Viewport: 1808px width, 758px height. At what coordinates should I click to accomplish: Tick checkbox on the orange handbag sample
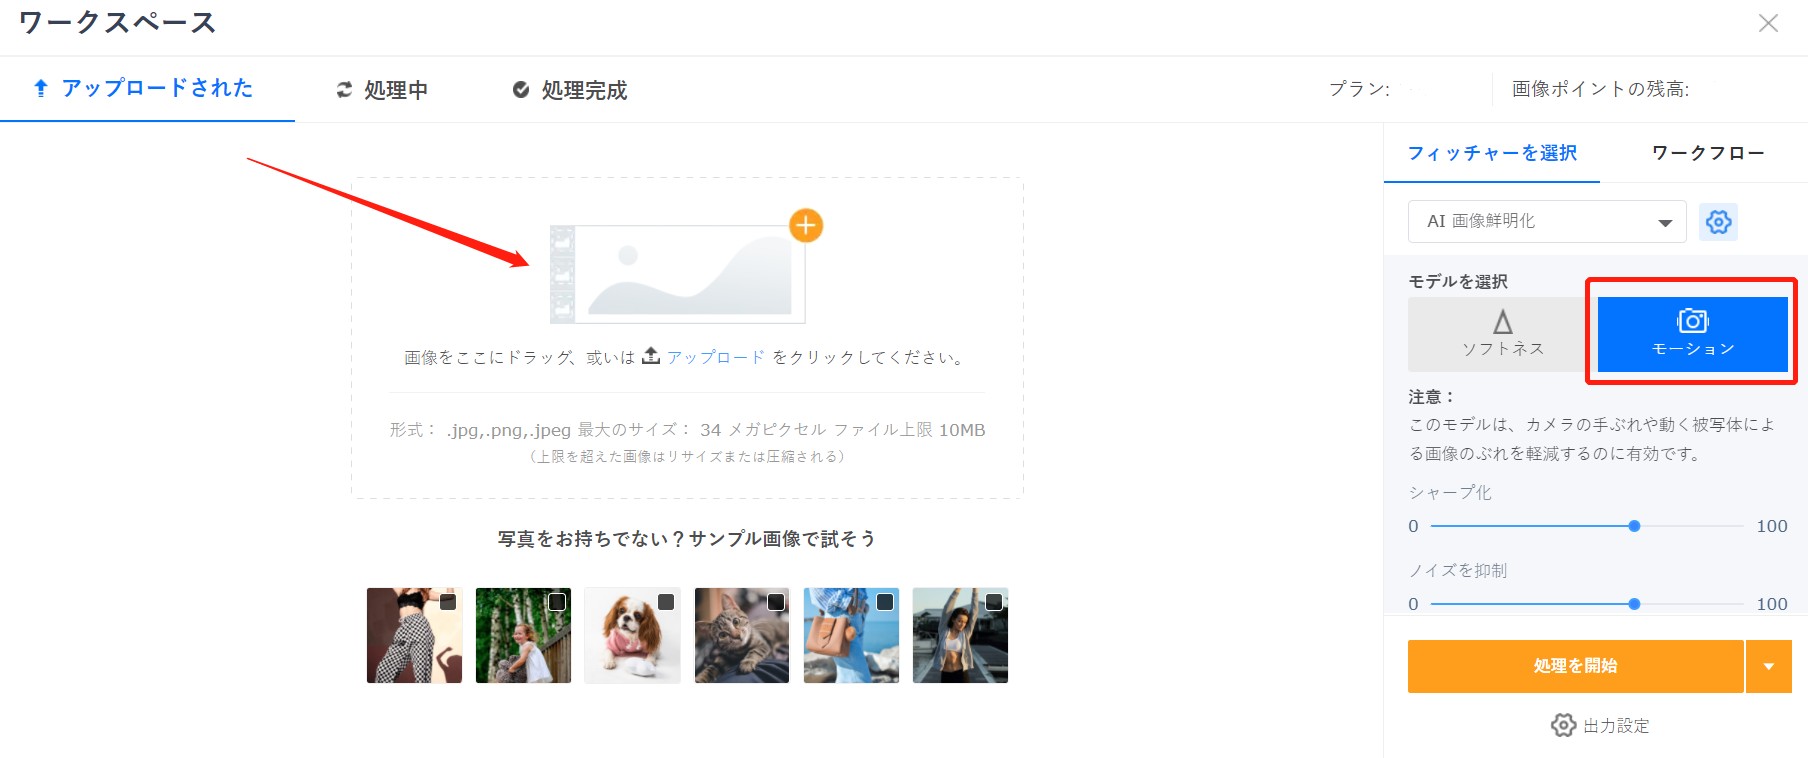(885, 602)
